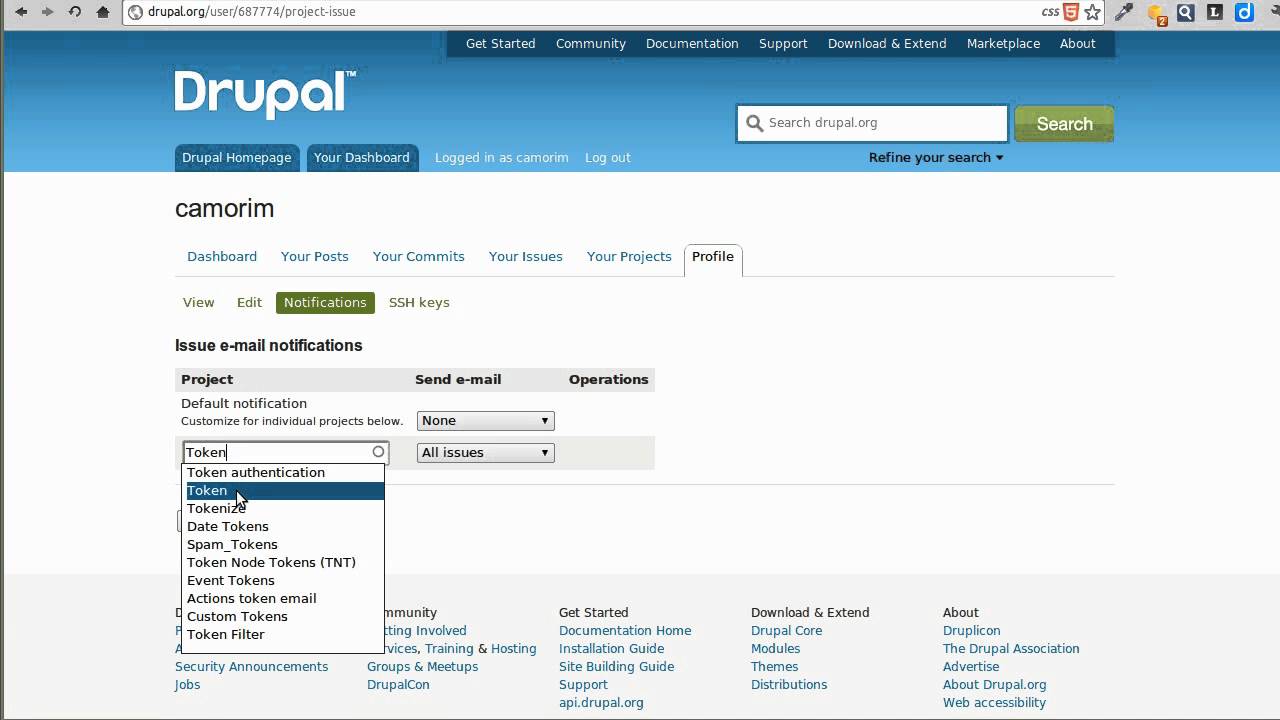Open the Documentation menu item

[692, 44]
